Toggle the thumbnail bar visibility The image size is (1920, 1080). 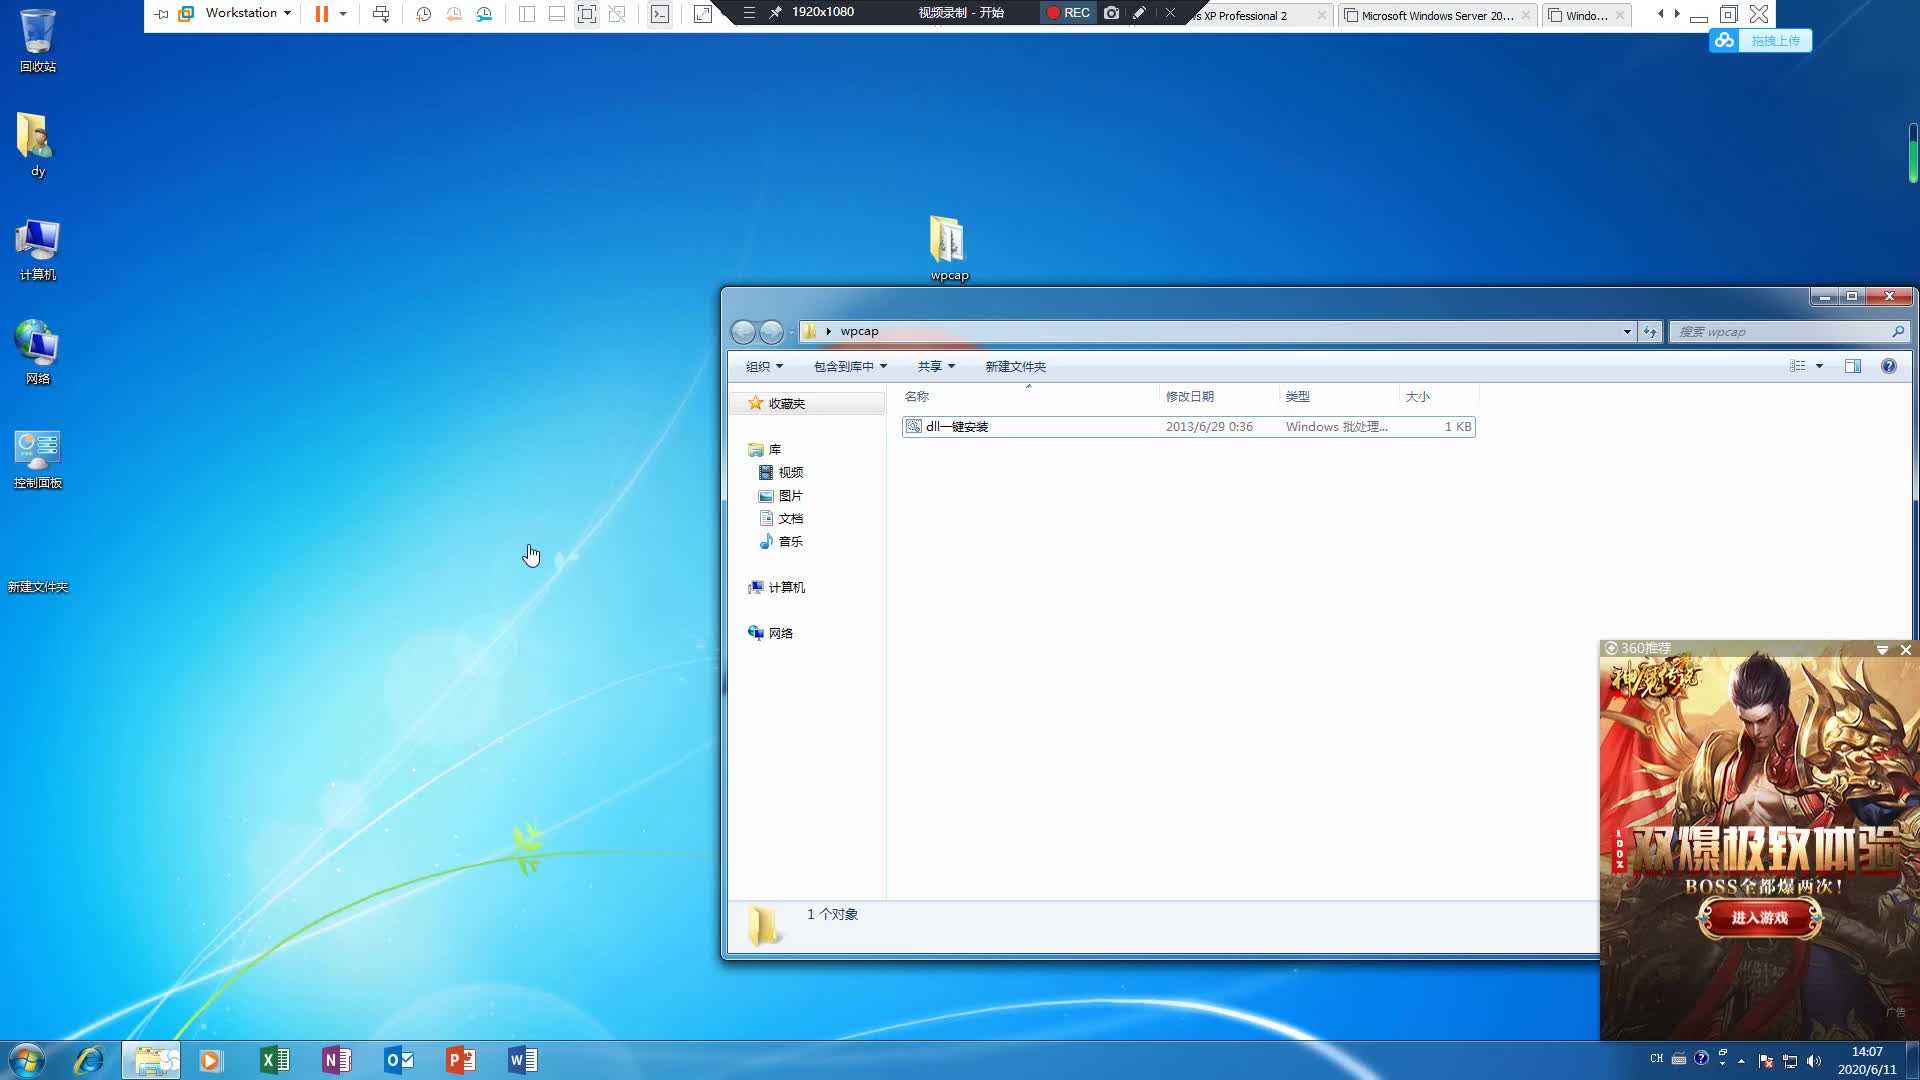click(x=556, y=13)
